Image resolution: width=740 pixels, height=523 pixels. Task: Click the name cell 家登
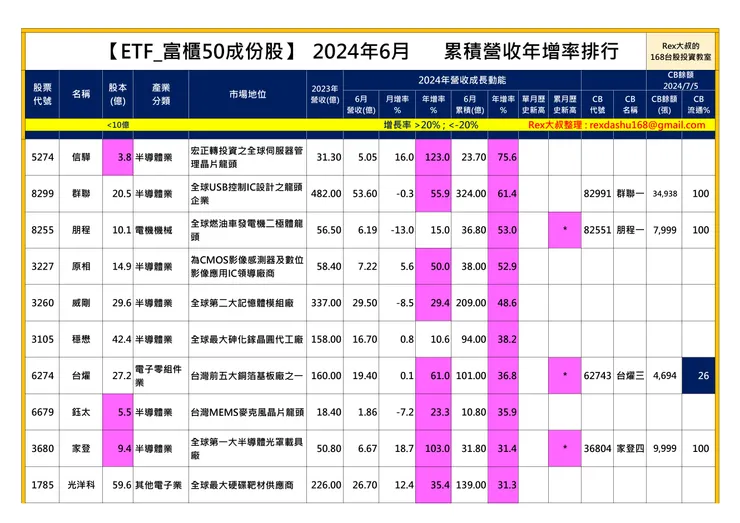pyautogui.click(x=81, y=448)
